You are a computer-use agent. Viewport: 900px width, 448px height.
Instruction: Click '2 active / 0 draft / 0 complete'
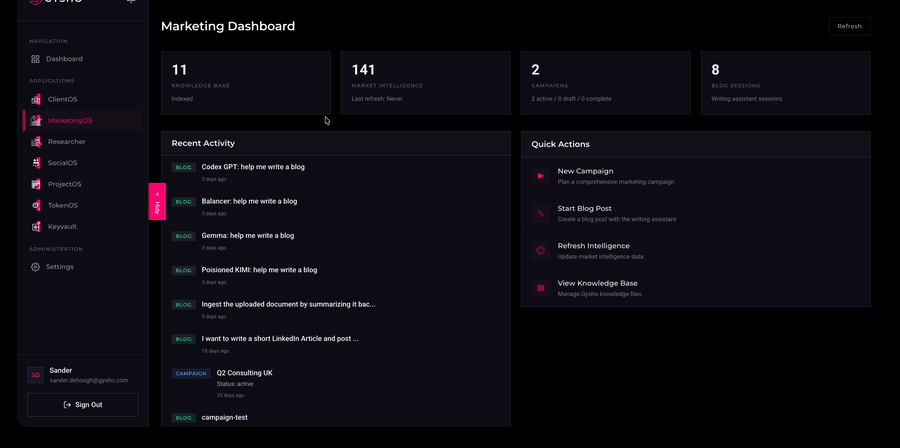pyautogui.click(x=571, y=99)
